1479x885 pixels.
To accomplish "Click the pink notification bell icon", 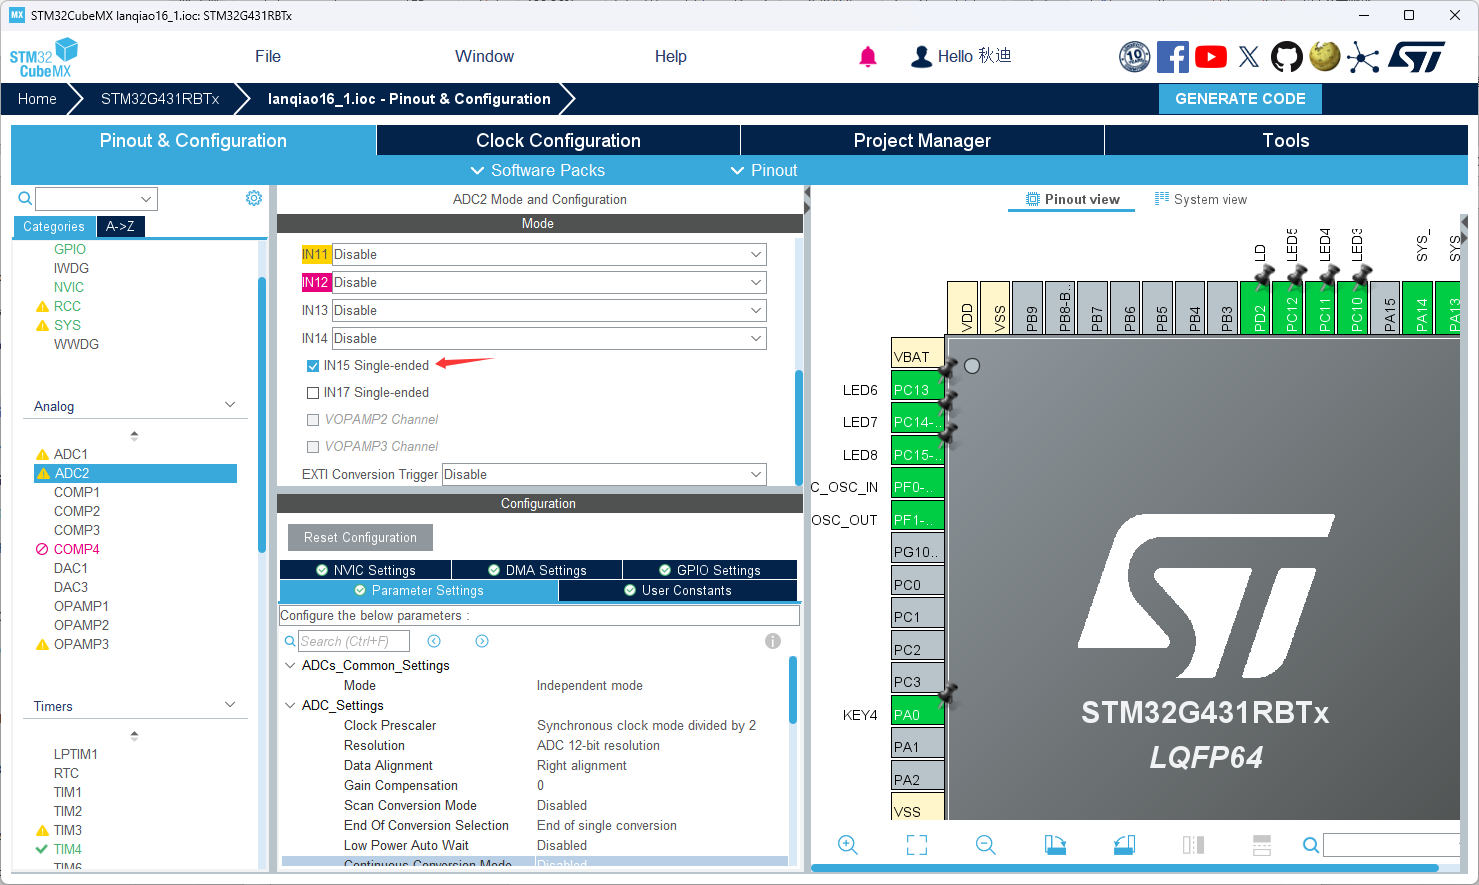I will tap(867, 57).
